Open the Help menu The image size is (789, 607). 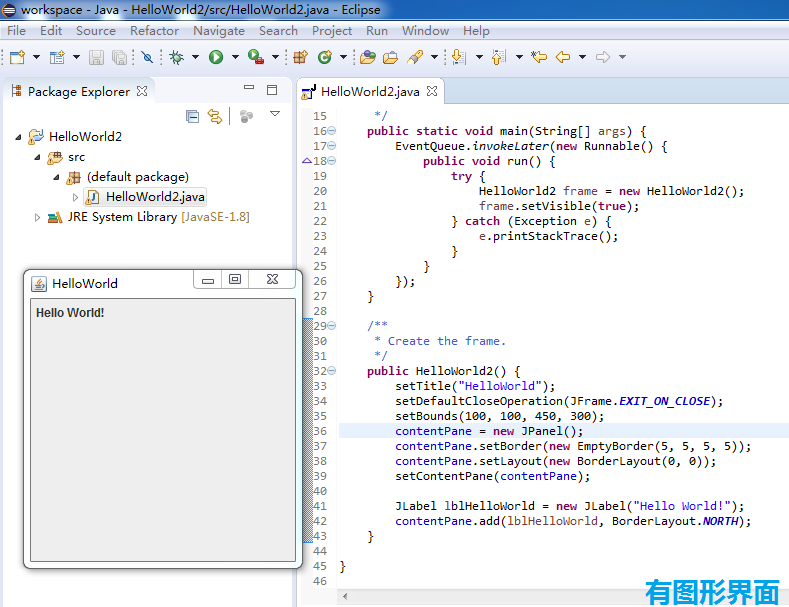(476, 31)
